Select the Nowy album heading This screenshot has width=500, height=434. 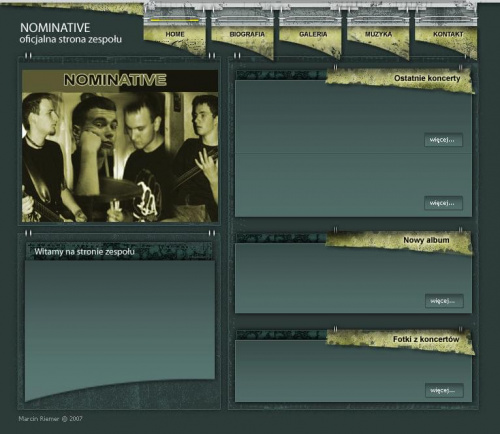[426, 240]
